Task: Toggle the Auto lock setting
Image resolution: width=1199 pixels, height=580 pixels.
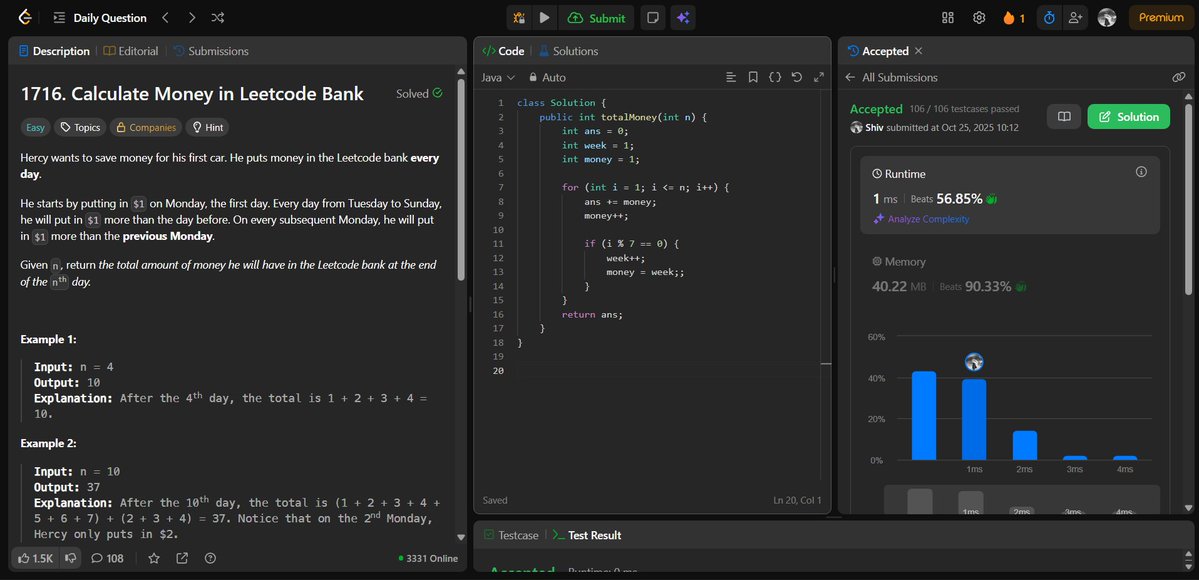Action: pyautogui.click(x=548, y=77)
